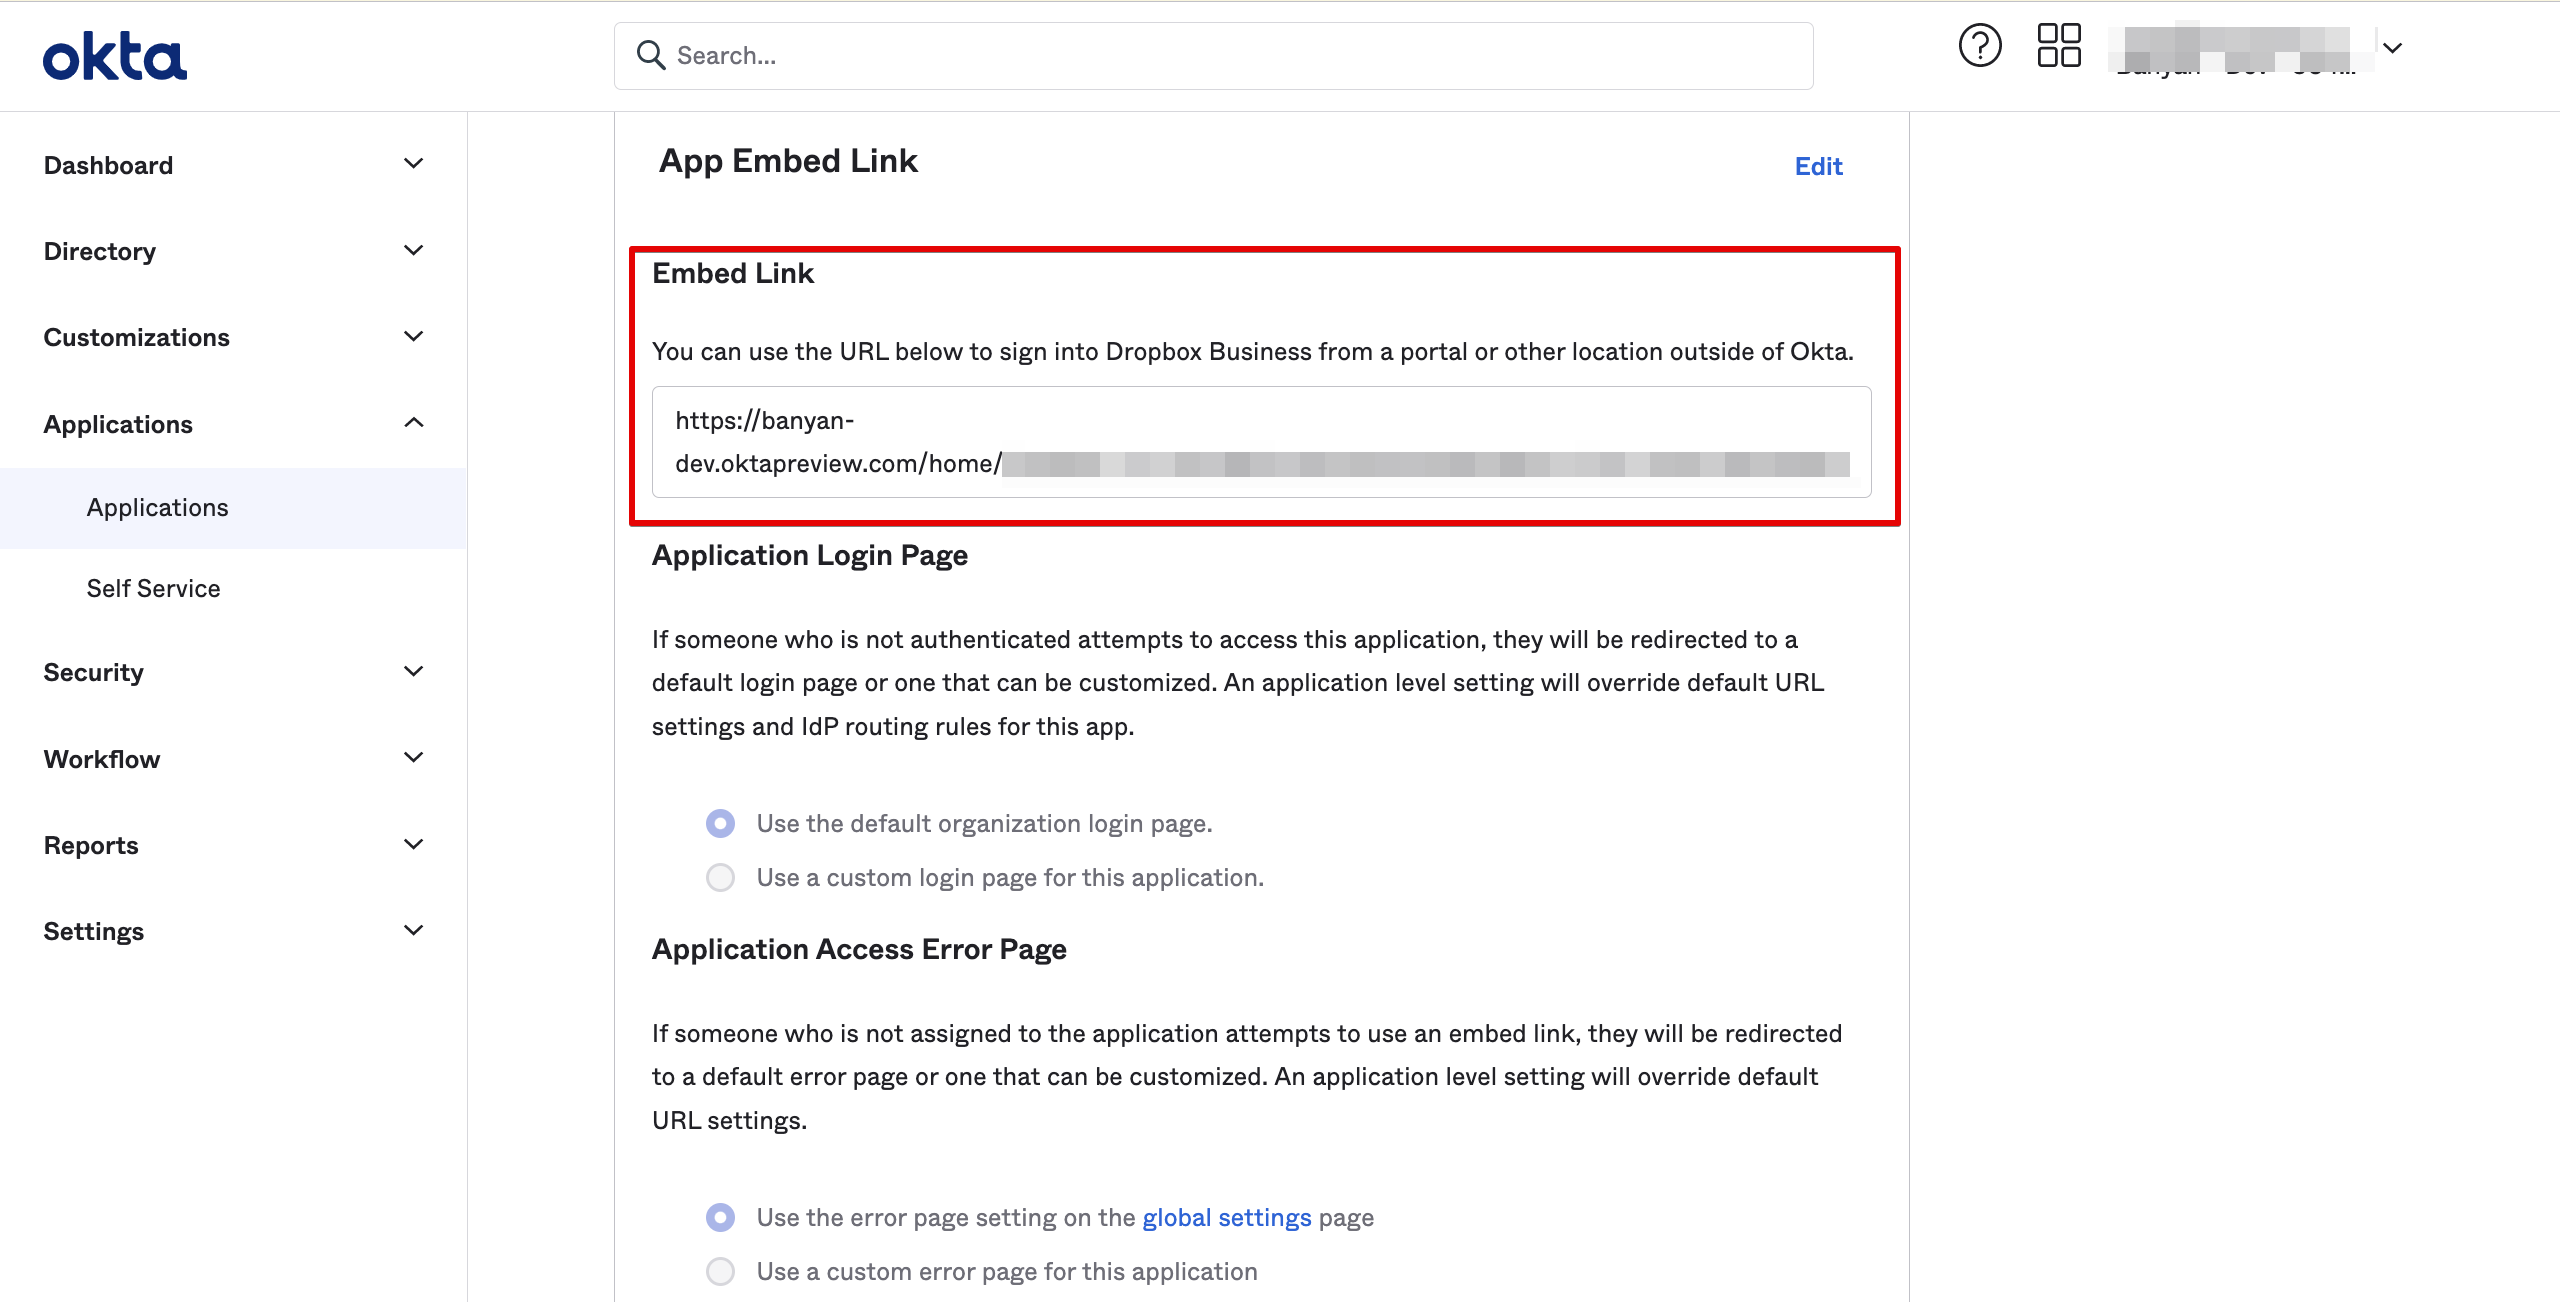Viewport: 2560px width, 1302px height.
Task: Click the embed link URL field
Action: [x=1260, y=442]
